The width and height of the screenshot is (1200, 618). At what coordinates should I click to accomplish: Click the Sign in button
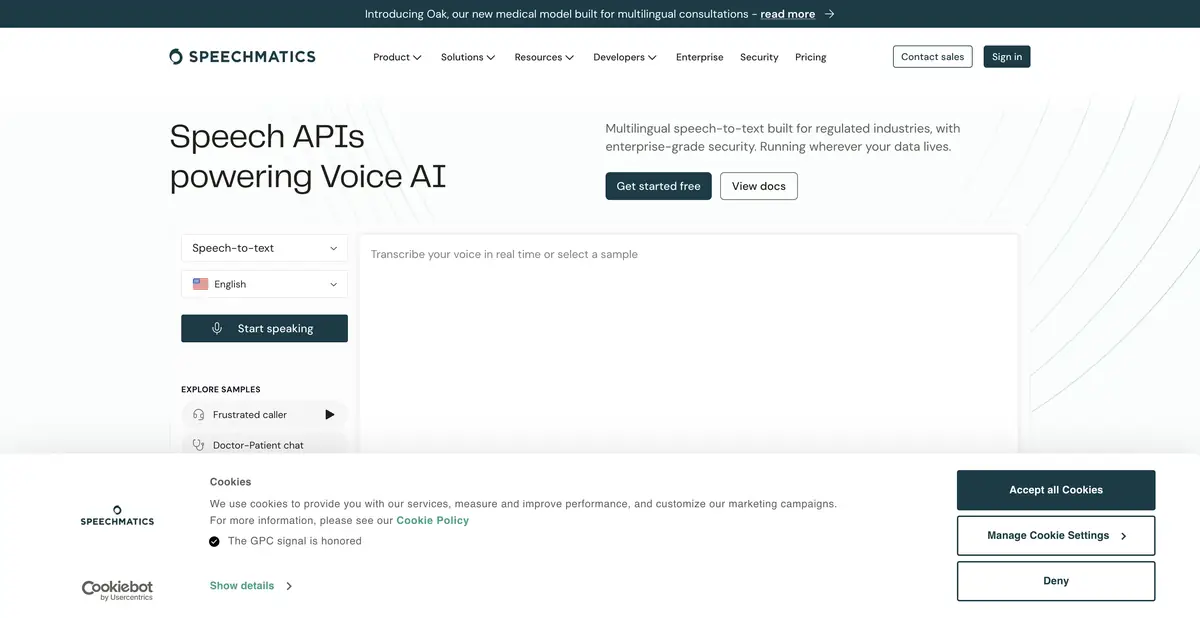[1007, 57]
